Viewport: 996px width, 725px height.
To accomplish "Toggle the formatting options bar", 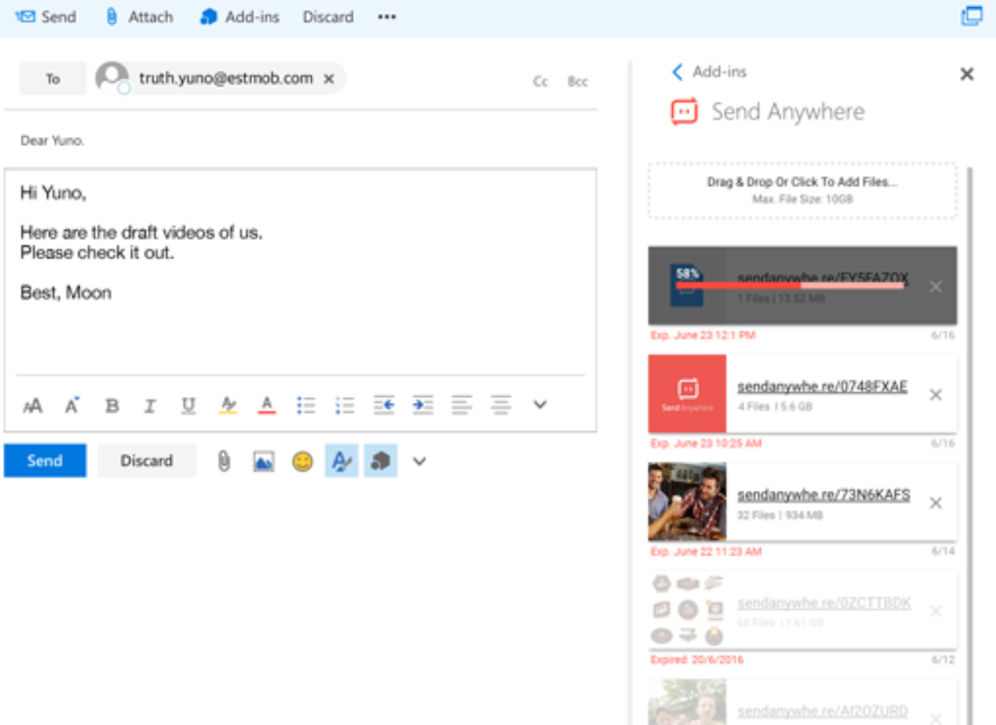I will pyautogui.click(x=342, y=461).
